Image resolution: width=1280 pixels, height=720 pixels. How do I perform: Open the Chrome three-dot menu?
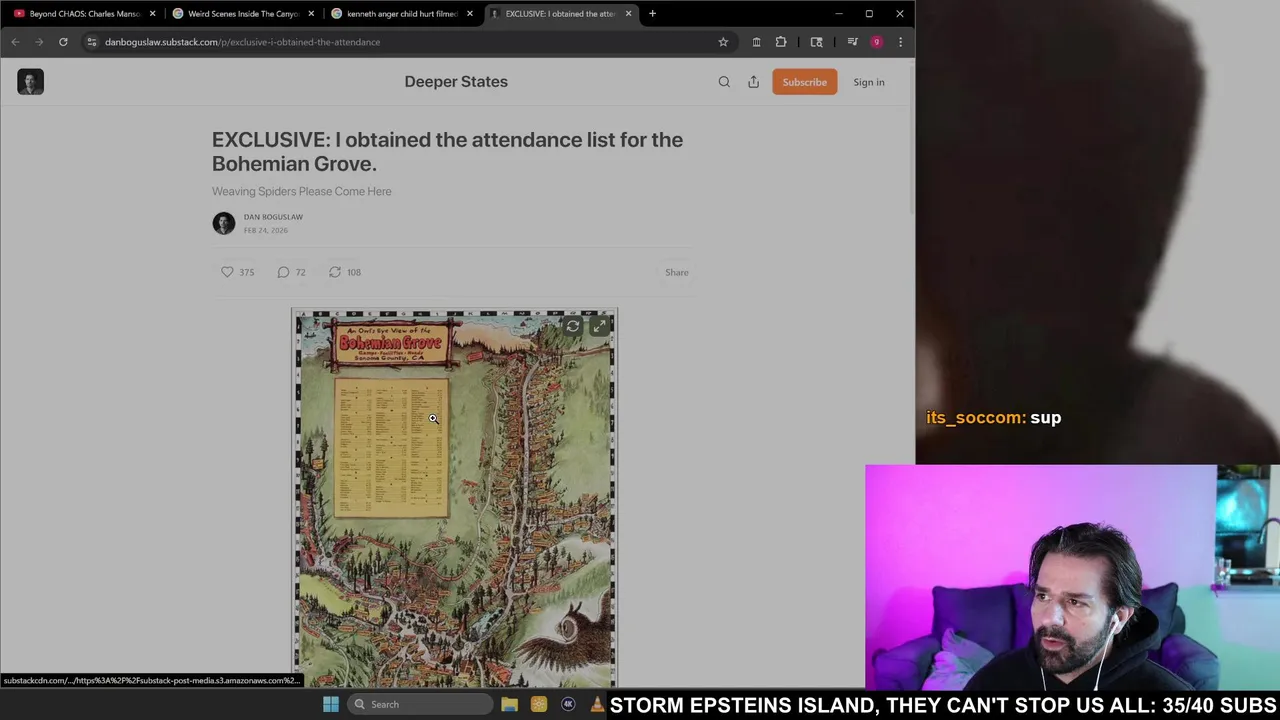click(x=900, y=42)
